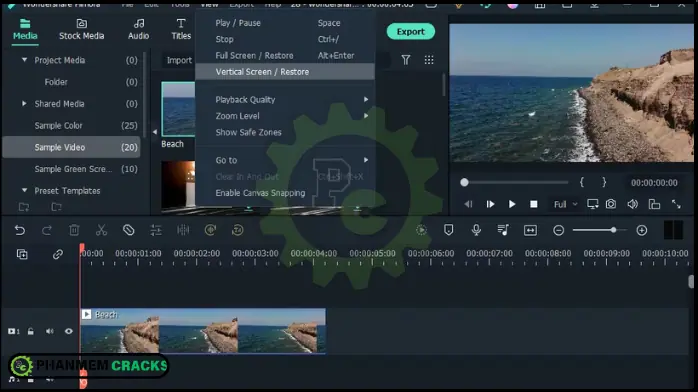The height and width of the screenshot is (392, 698).
Task: Select the Beach clip on timeline
Action: 203,331
